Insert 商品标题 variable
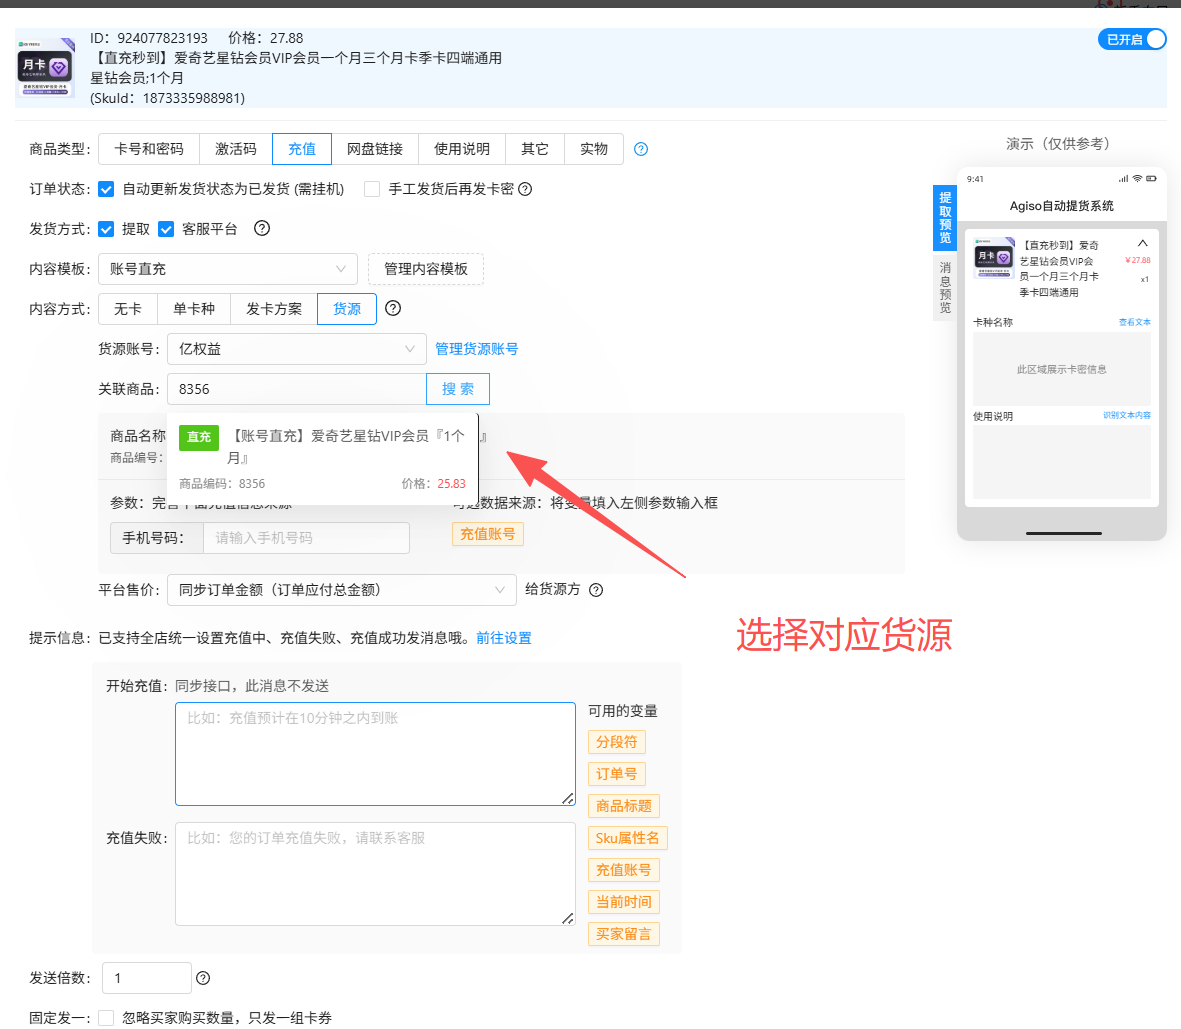The image size is (1181, 1029). [x=624, y=806]
